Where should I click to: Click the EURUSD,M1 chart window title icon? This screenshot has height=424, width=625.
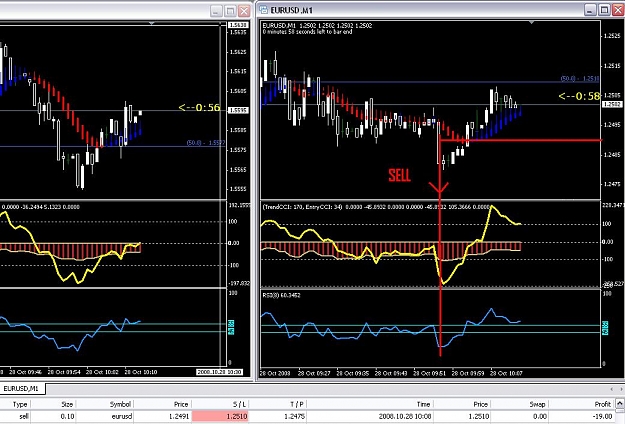264,10
